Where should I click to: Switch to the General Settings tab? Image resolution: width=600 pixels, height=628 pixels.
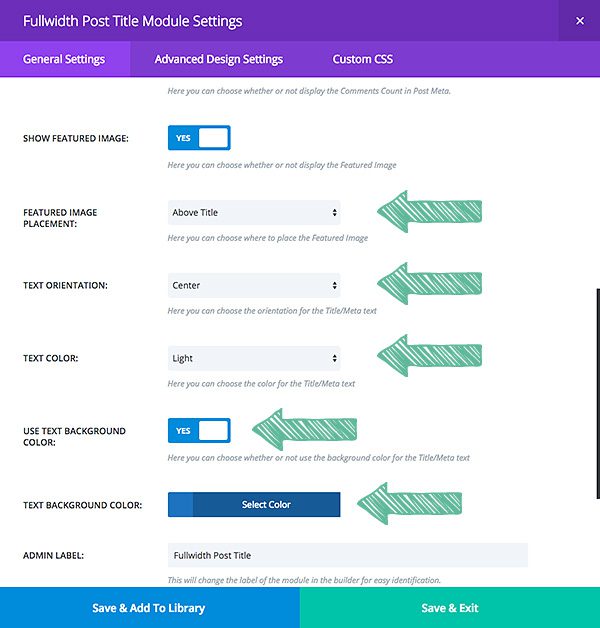[x=64, y=59]
